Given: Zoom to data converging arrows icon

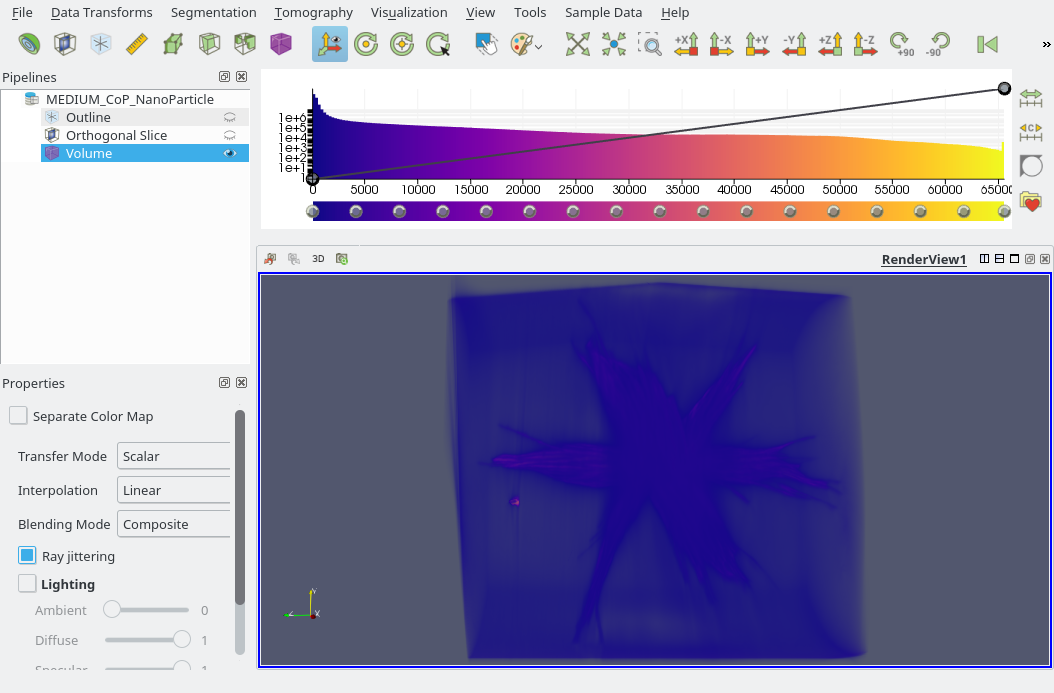Looking at the screenshot, I should tap(614, 44).
